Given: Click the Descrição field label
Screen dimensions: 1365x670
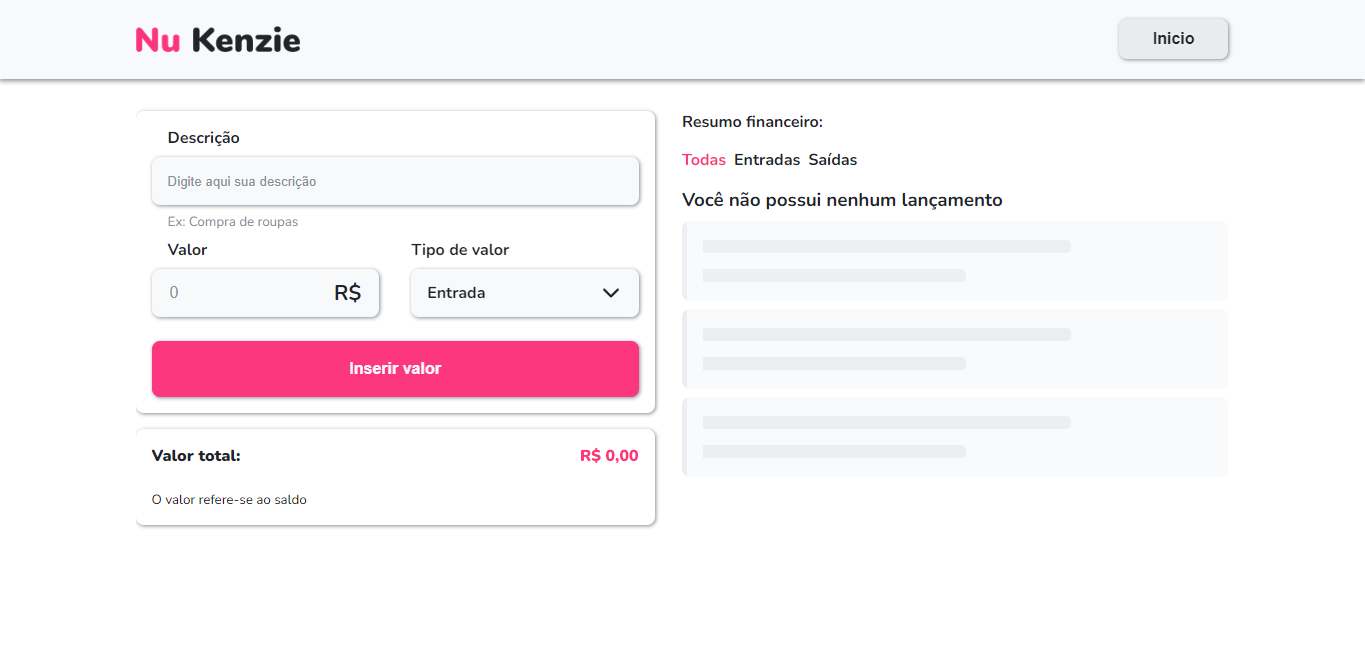Looking at the screenshot, I should pyautogui.click(x=204, y=138).
